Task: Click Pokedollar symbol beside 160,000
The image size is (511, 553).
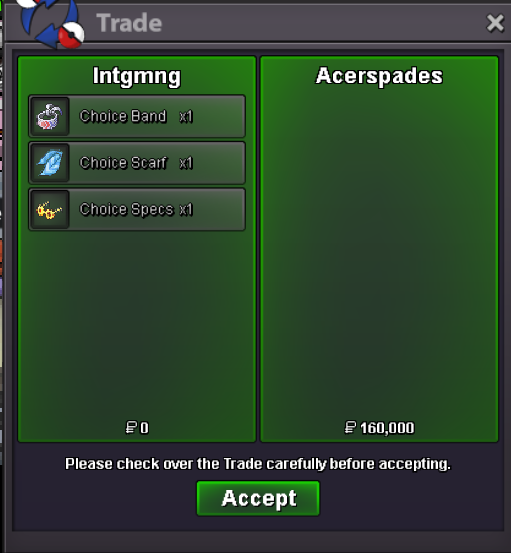Action: [350, 427]
